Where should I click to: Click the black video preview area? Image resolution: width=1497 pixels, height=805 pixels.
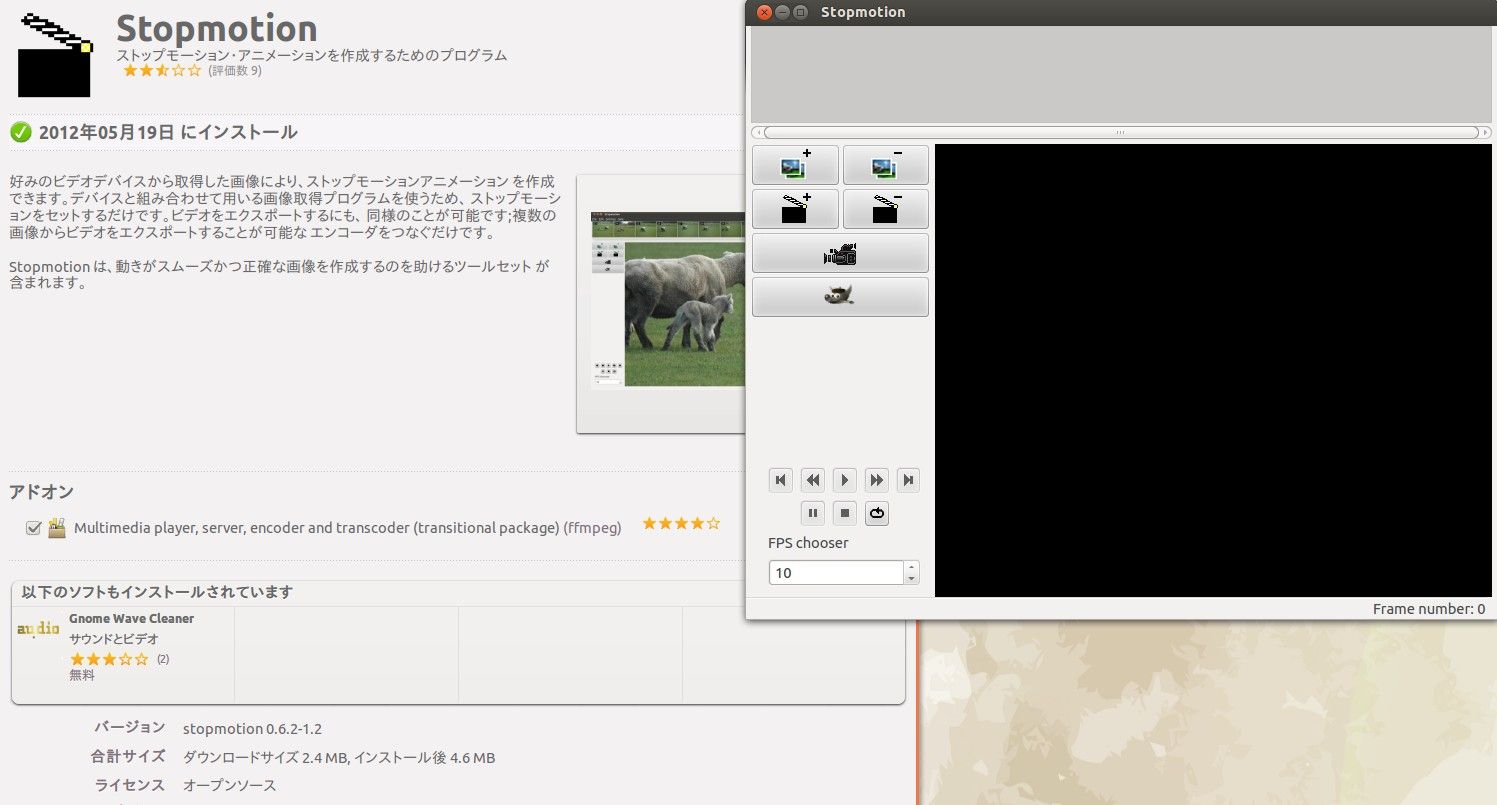coord(1213,370)
